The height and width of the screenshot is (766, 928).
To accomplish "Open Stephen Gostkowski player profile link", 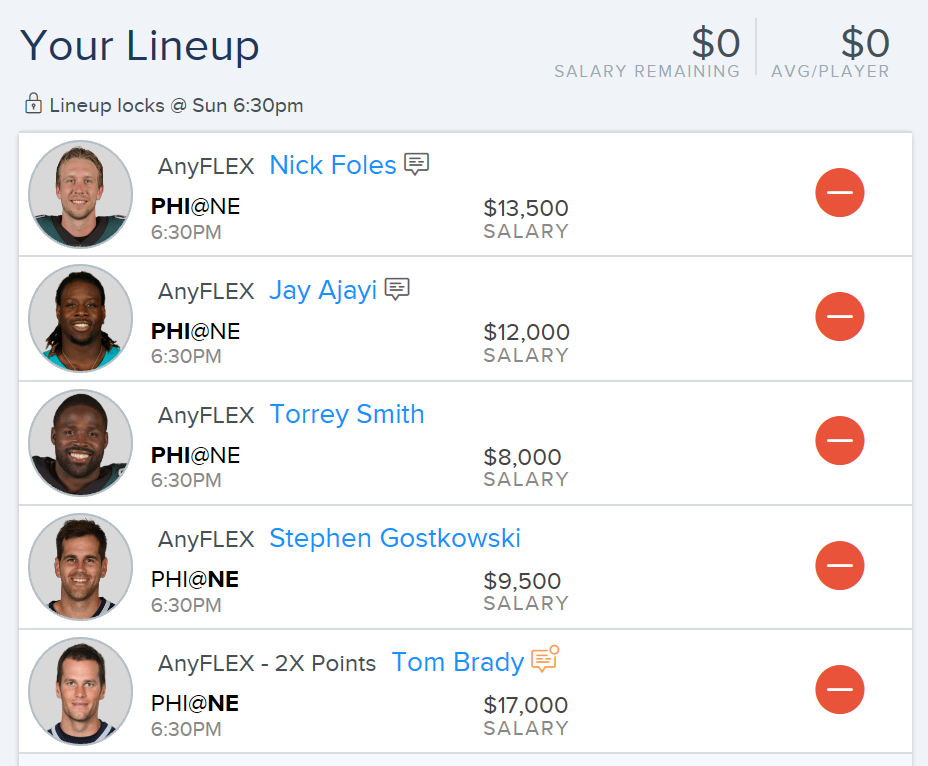I will 395,538.
